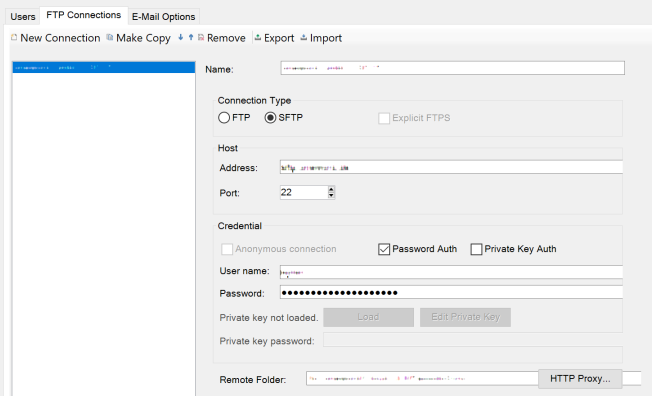652x396 pixels.
Task: Click the New Connection toolbar button
Action: tap(56, 38)
